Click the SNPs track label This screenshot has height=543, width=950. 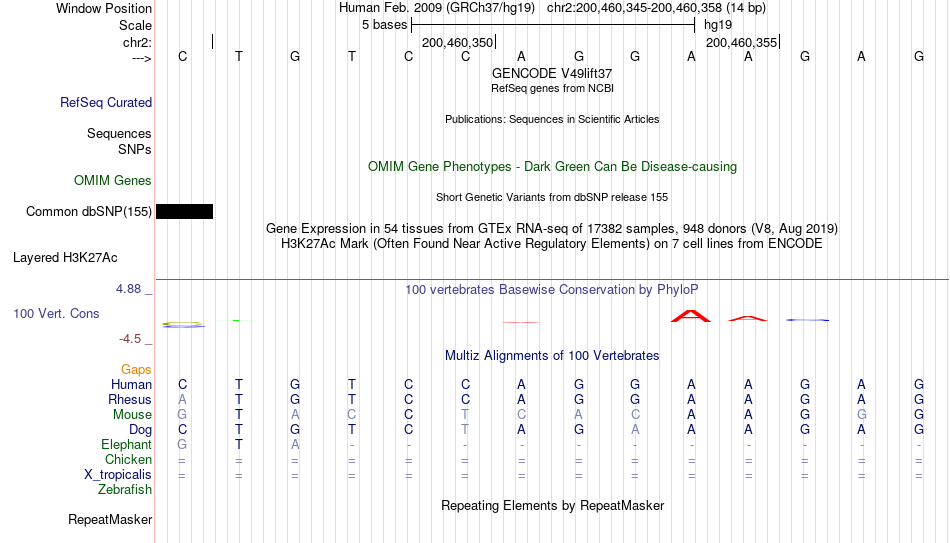point(135,149)
